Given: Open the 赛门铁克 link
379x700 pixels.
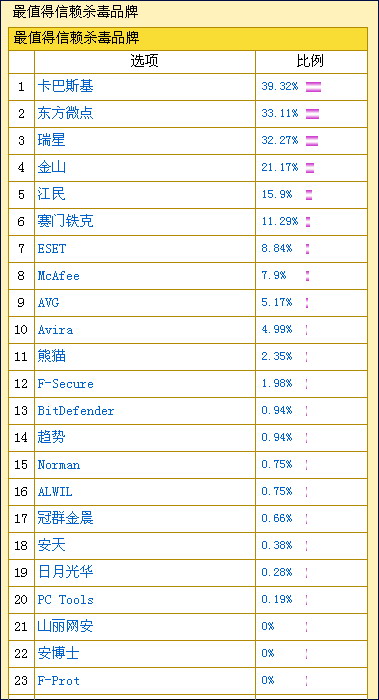Looking at the screenshot, I should (65, 221).
